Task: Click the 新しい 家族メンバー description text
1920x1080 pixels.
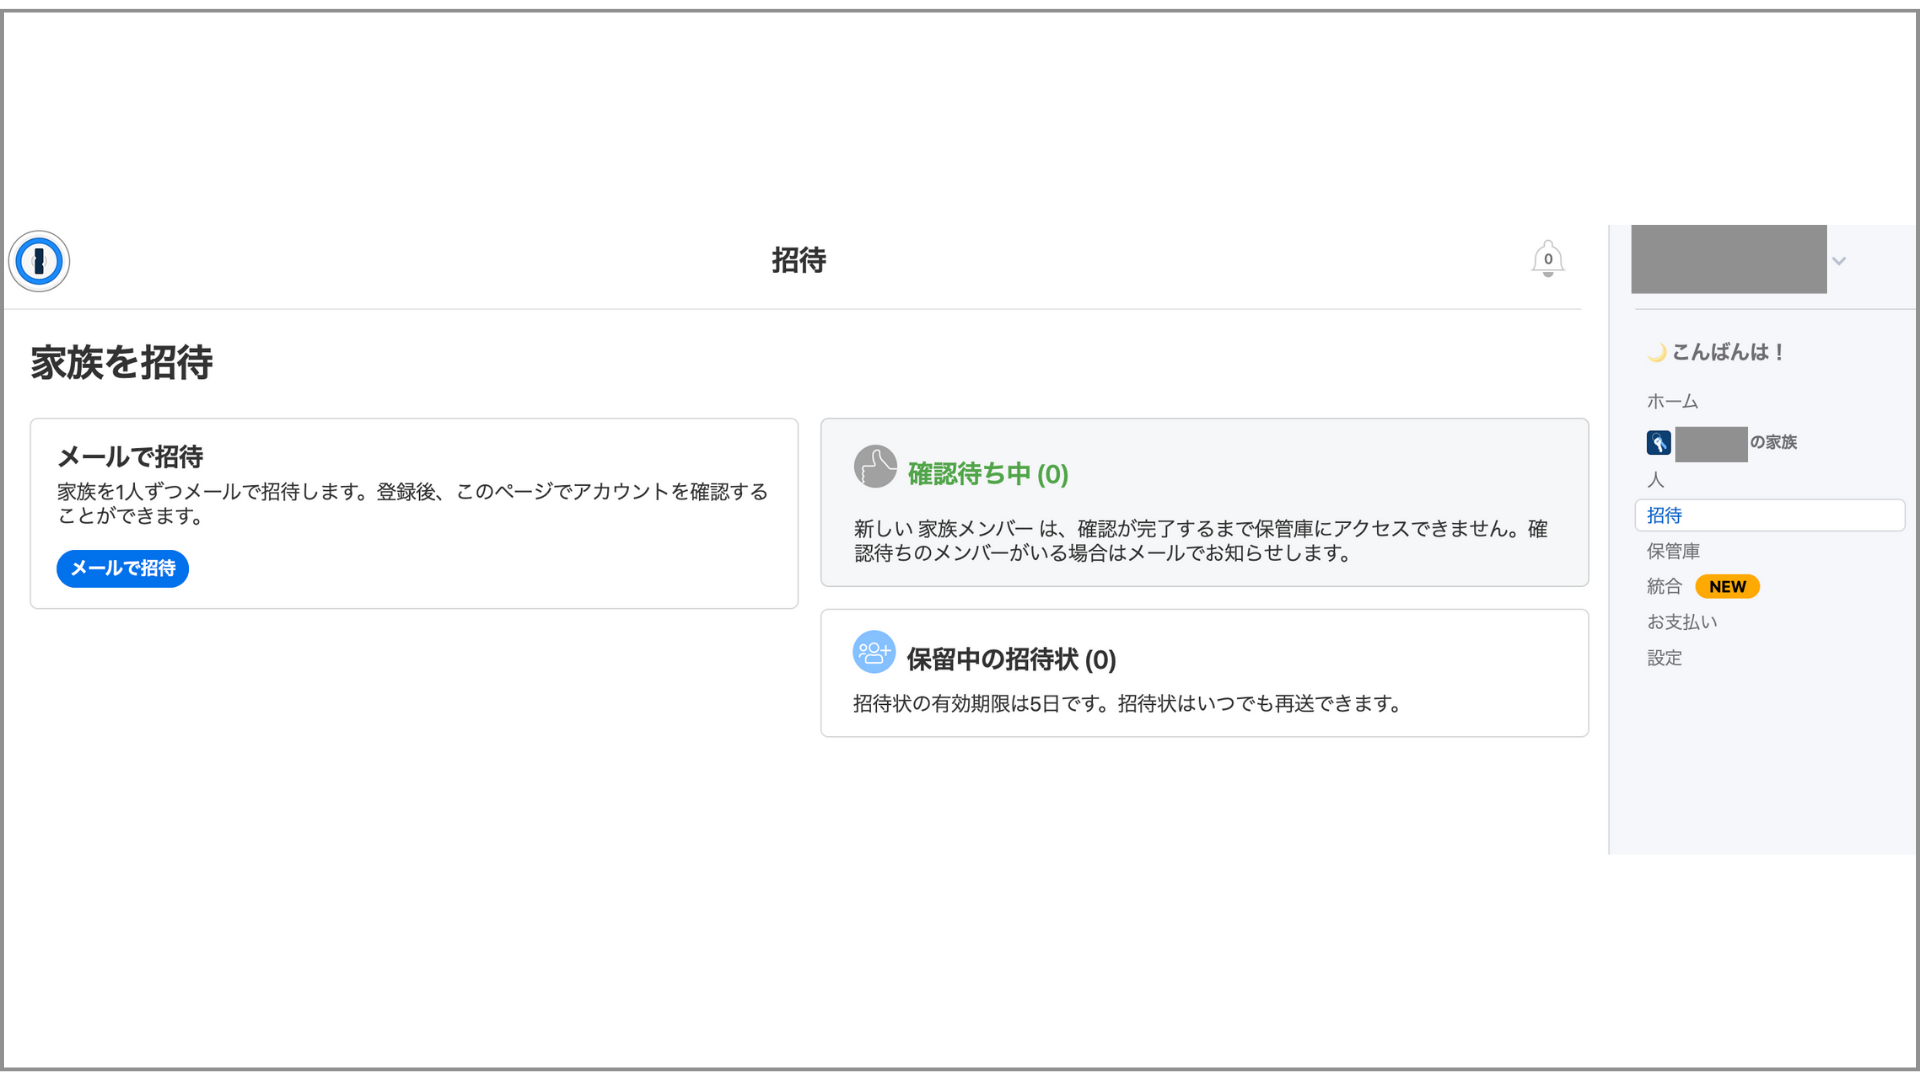Action: pos(1200,540)
